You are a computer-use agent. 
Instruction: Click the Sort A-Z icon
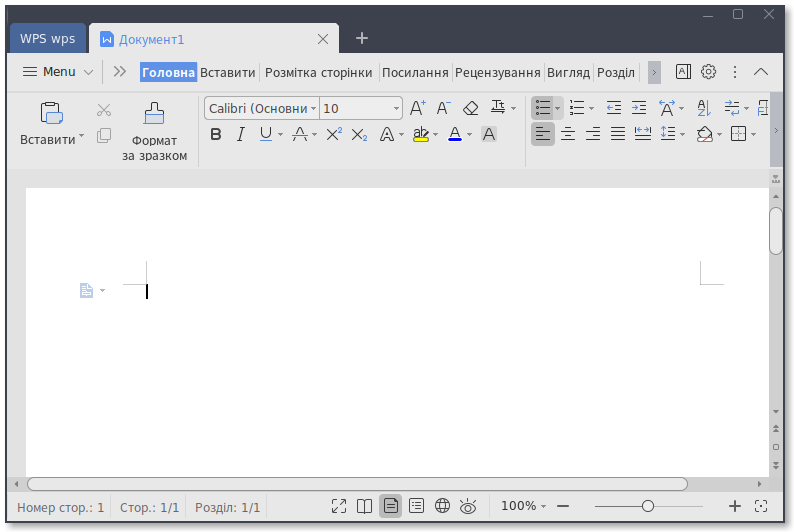tap(704, 107)
